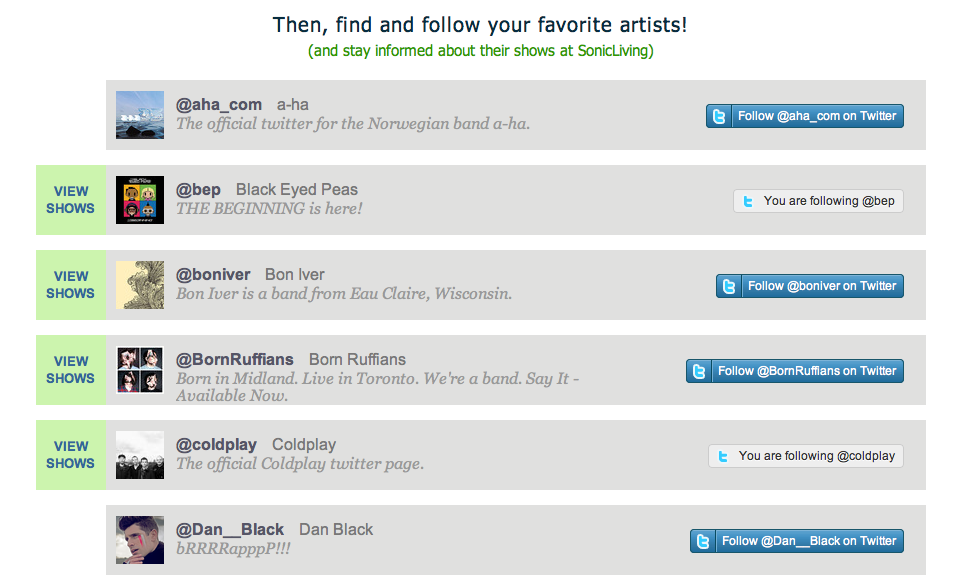The image size is (974, 587).
Task: Click the Coldplay band photo thumbnail
Action: [x=140, y=455]
